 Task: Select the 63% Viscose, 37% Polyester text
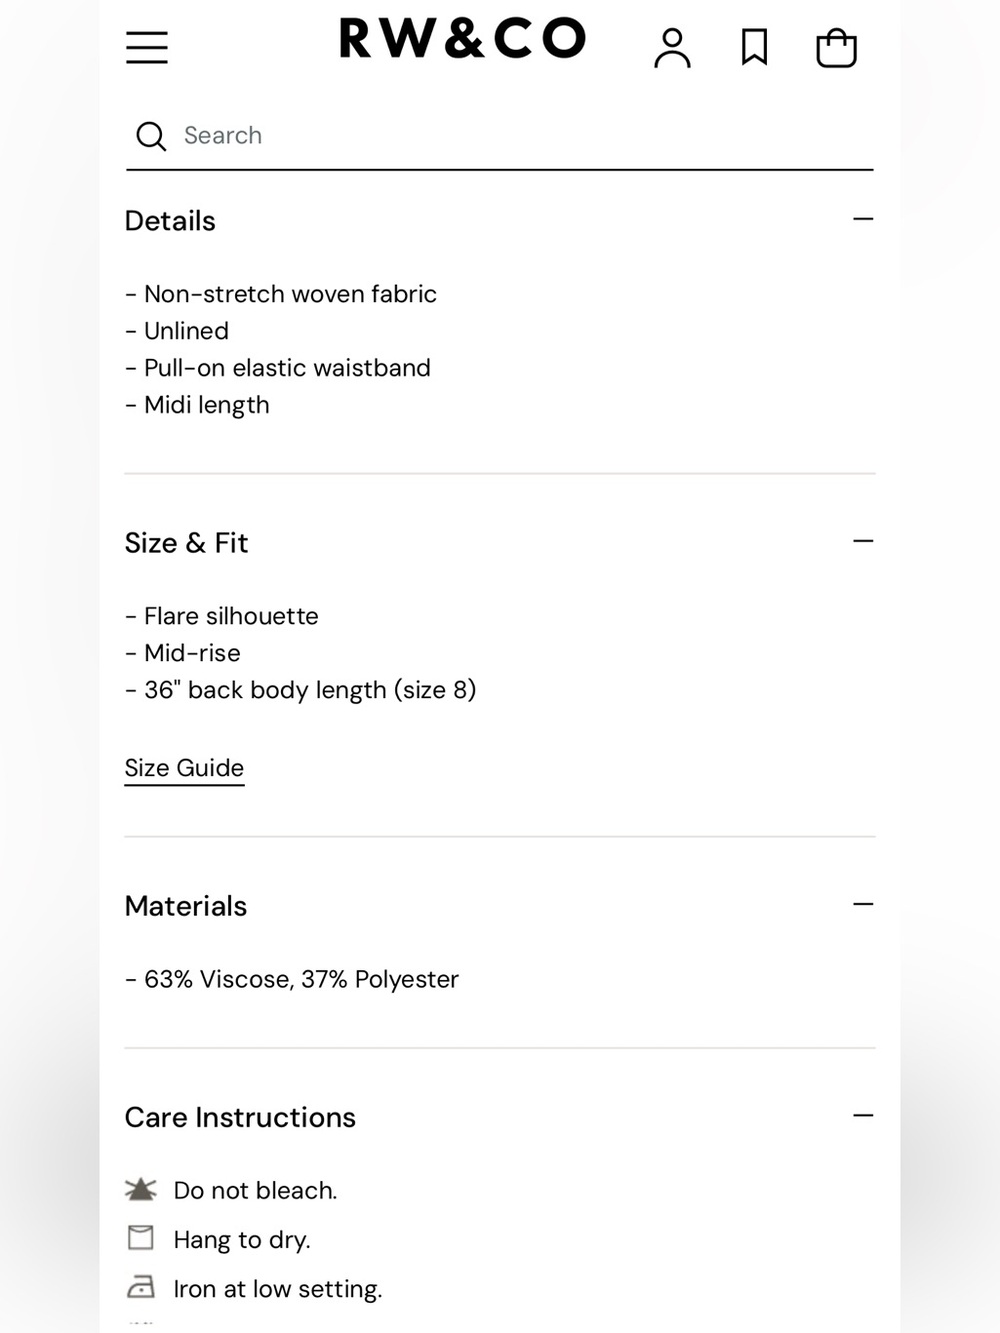301,979
